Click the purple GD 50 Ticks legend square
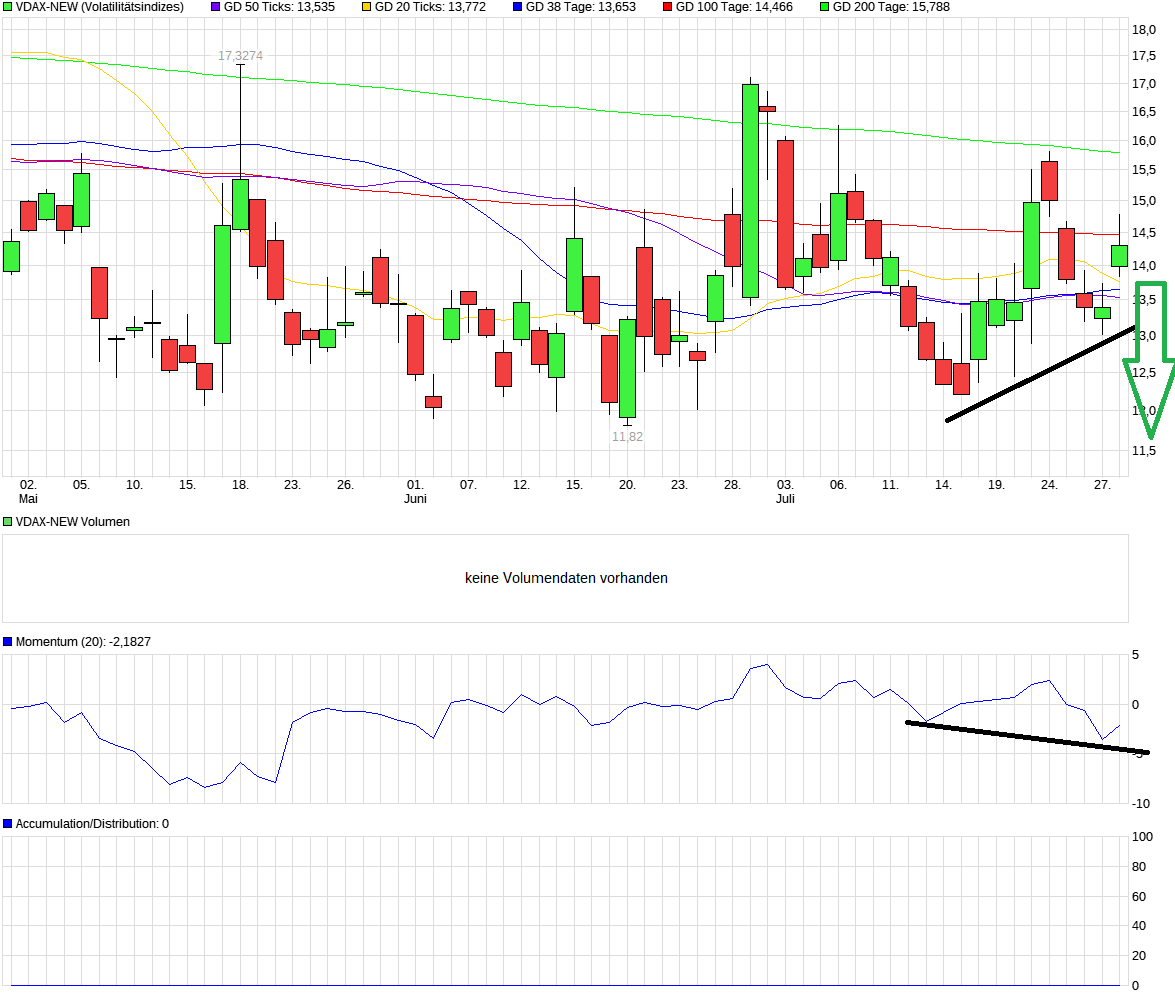The width and height of the screenshot is (1175, 997). click(x=216, y=7)
